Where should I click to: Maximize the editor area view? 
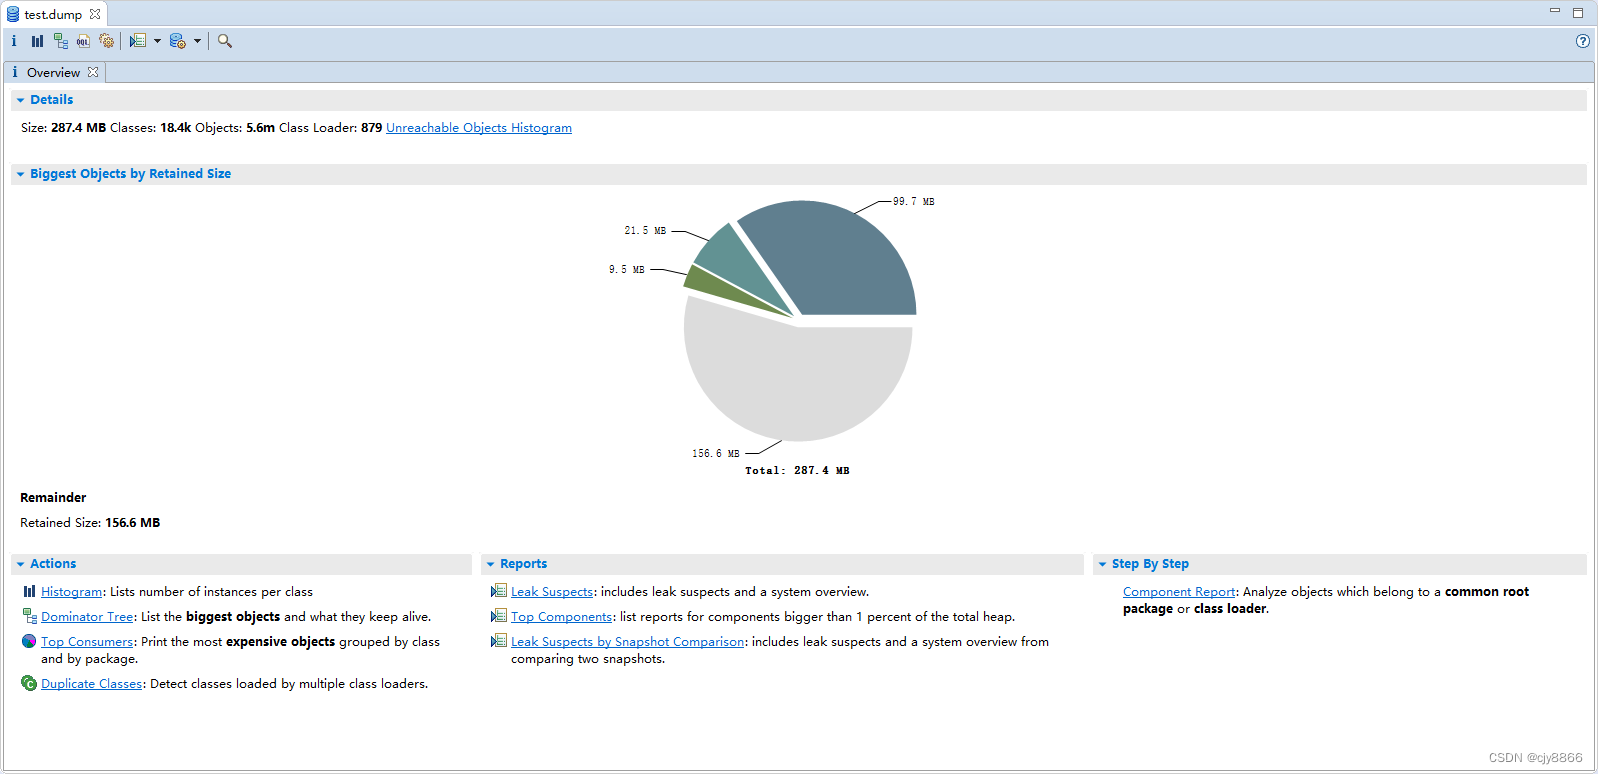point(1578,13)
